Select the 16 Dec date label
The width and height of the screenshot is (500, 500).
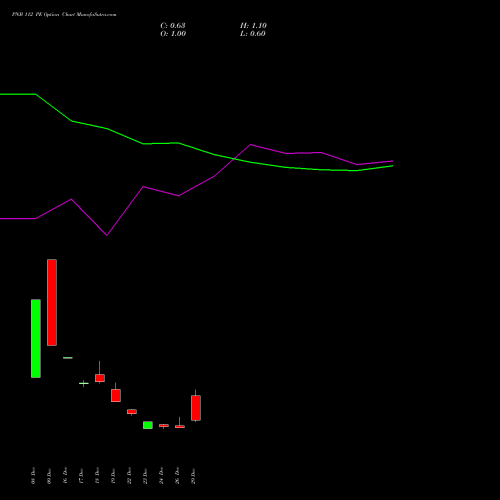tap(65, 476)
